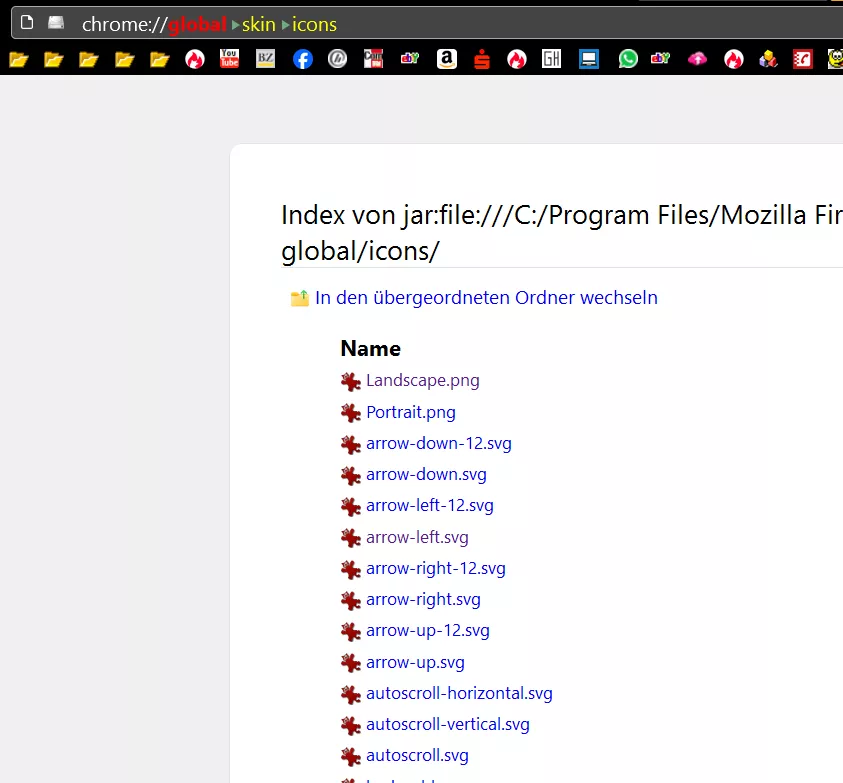This screenshot has width=843, height=783.
Task: Open the arrow-left.svg link
Action: 417,538
